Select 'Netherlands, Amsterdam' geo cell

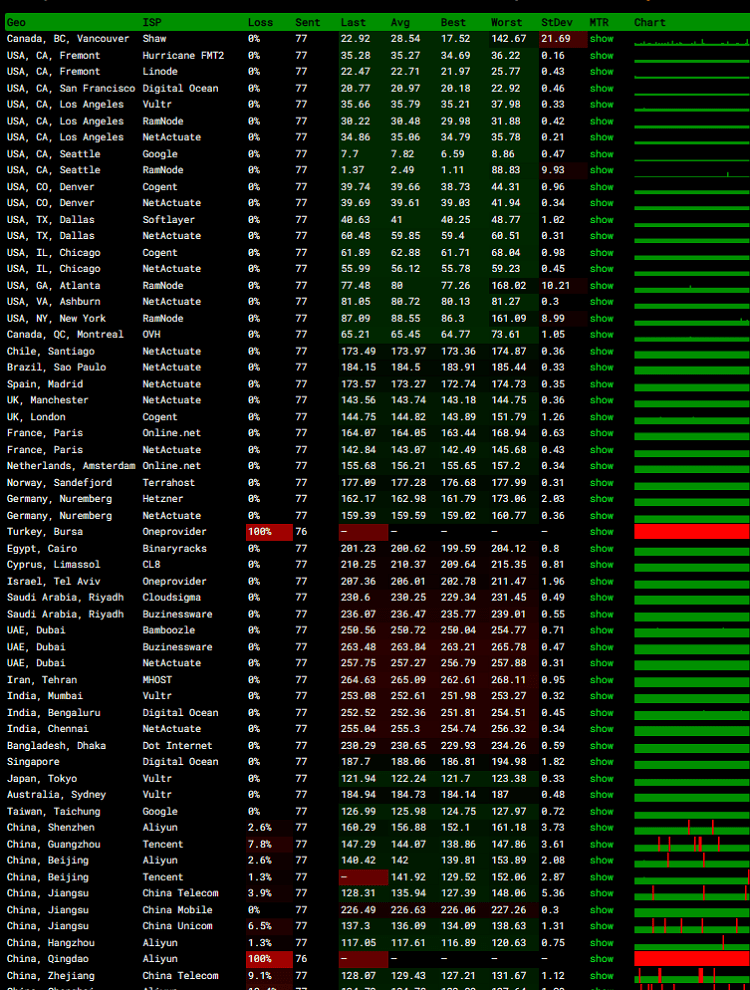(x=71, y=466)
